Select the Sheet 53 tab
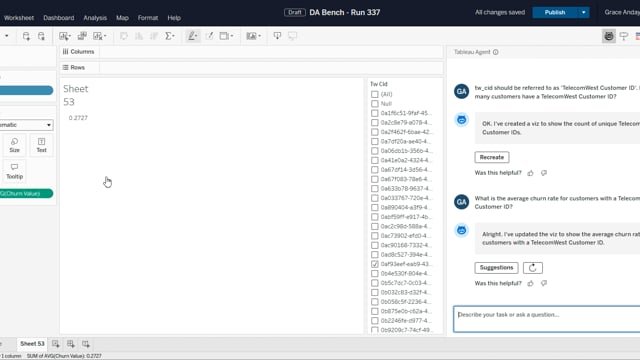 click(x=32, y=344)
